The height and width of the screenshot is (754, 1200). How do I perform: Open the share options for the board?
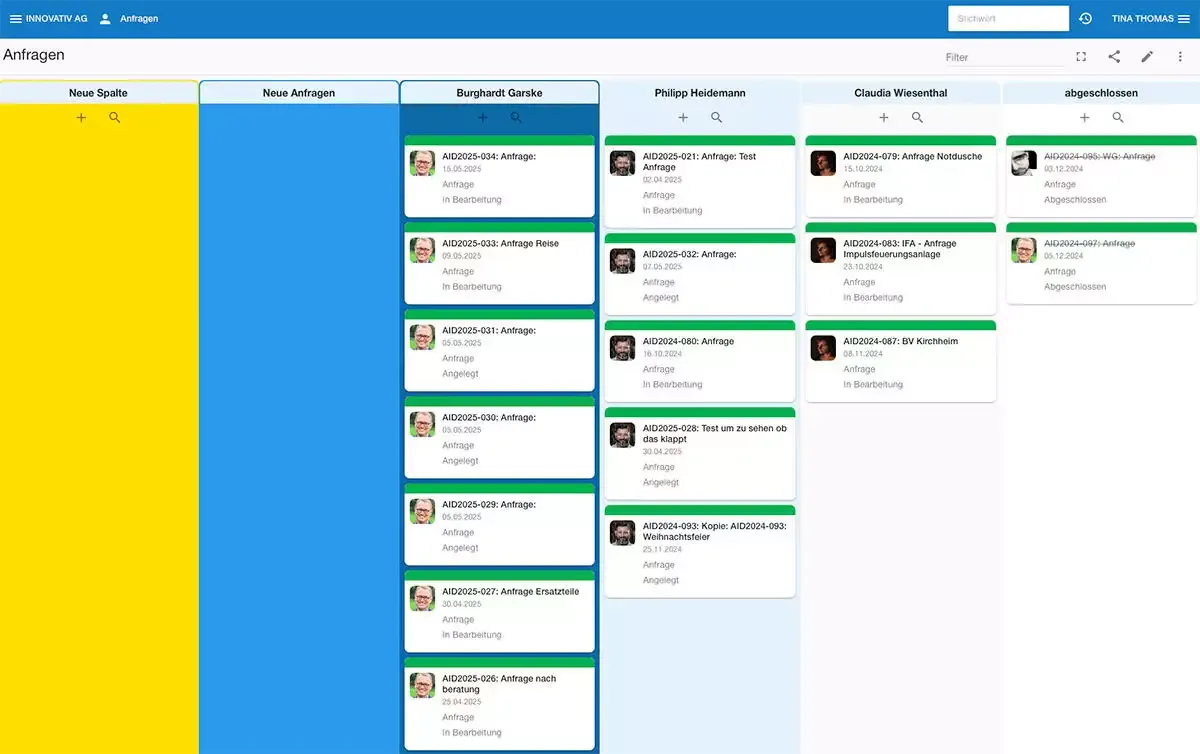click(1114, 57)
